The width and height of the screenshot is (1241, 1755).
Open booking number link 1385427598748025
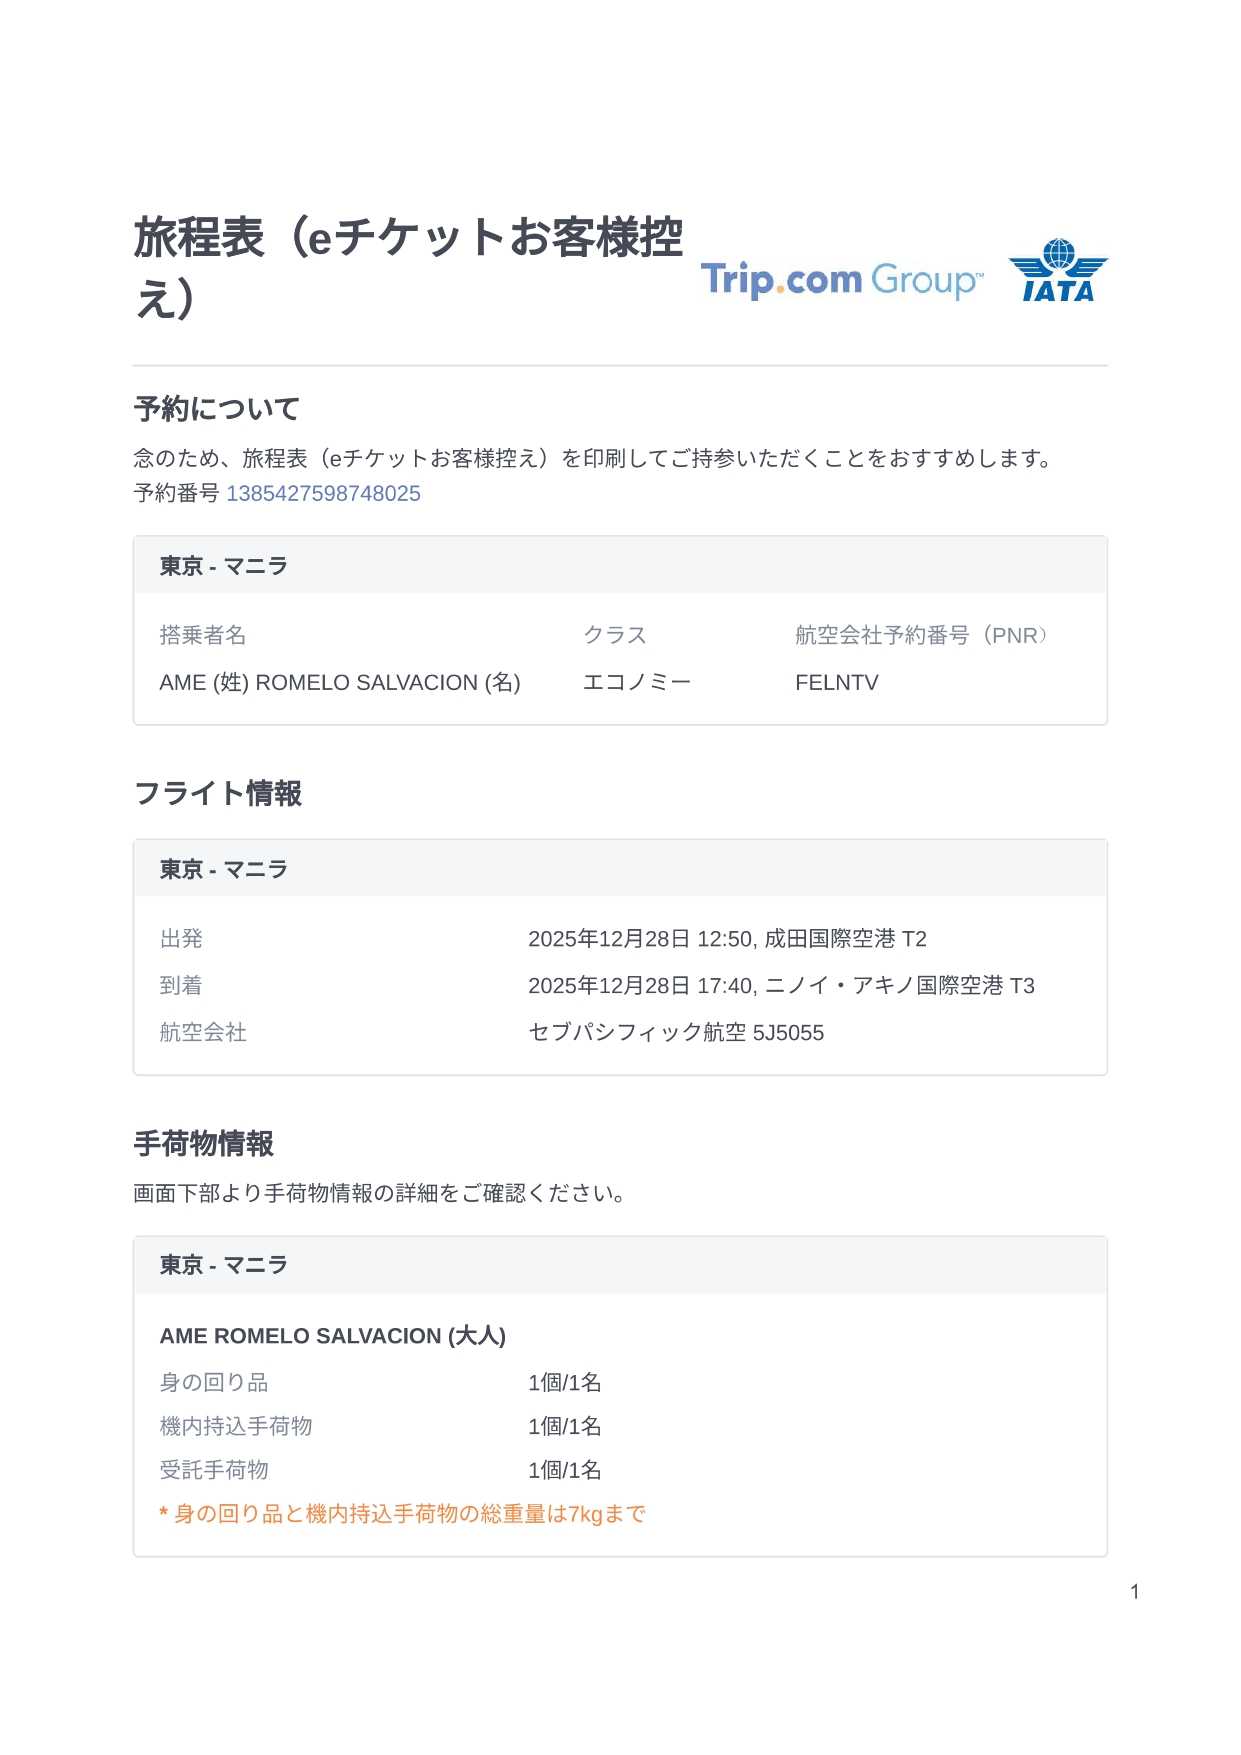[x=323, y=494]
